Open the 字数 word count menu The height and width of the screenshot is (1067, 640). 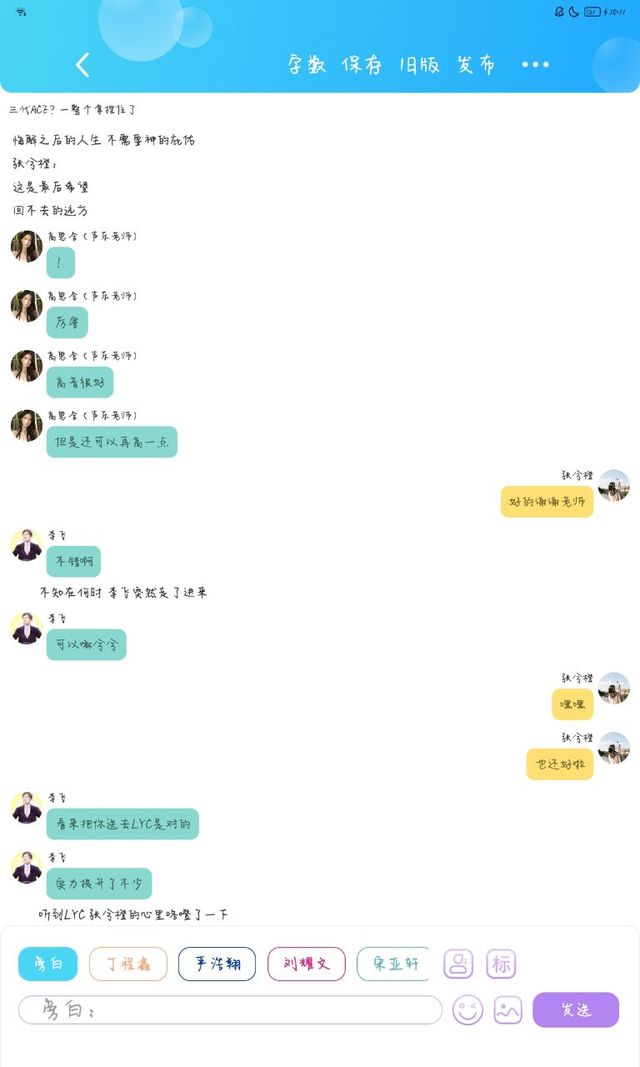(306, 65)
